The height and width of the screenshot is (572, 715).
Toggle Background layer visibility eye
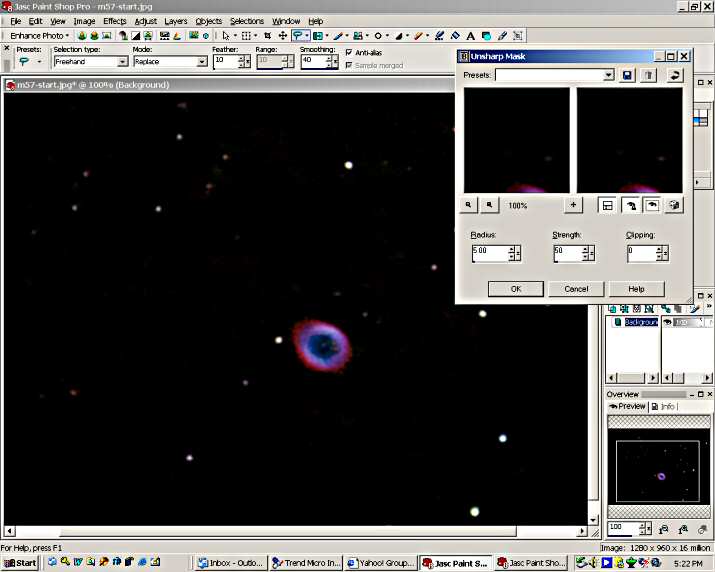[x=667, y=322]
